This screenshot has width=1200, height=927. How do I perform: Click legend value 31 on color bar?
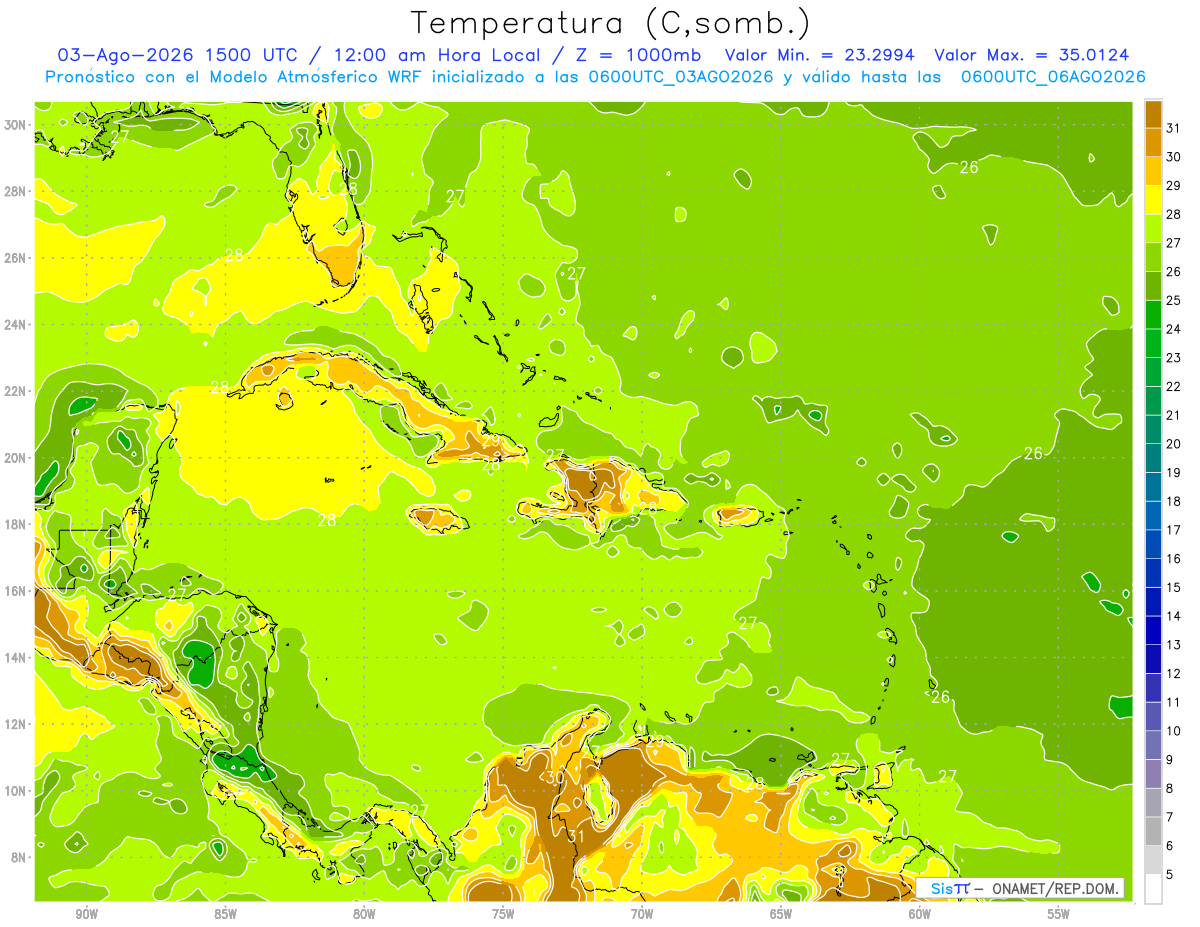pyautogui.click(x=1174, y=128)
